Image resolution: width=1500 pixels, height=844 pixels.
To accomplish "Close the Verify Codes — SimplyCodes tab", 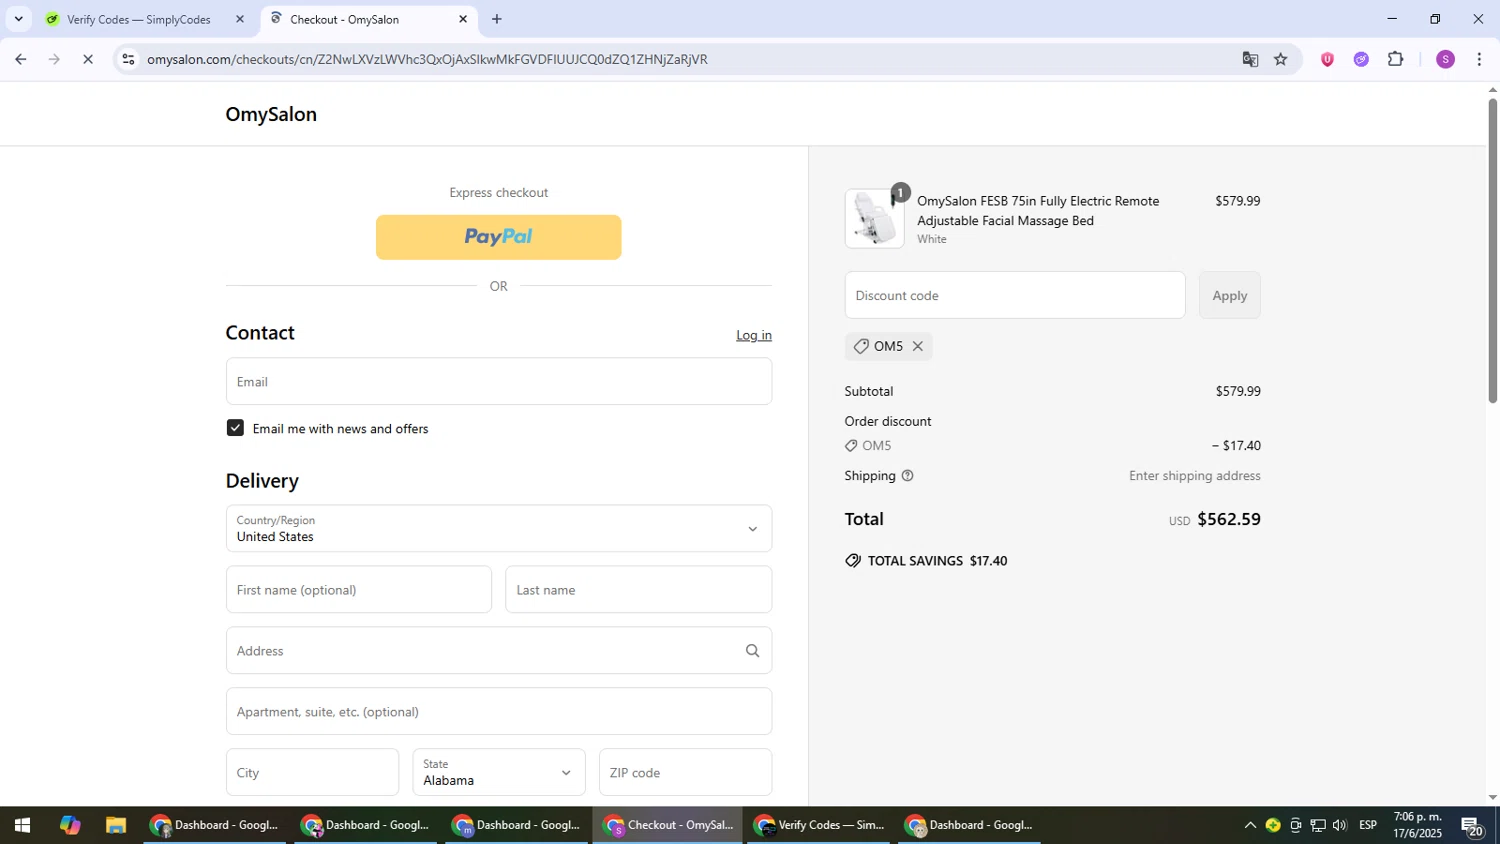I will [x=240, y=19].
